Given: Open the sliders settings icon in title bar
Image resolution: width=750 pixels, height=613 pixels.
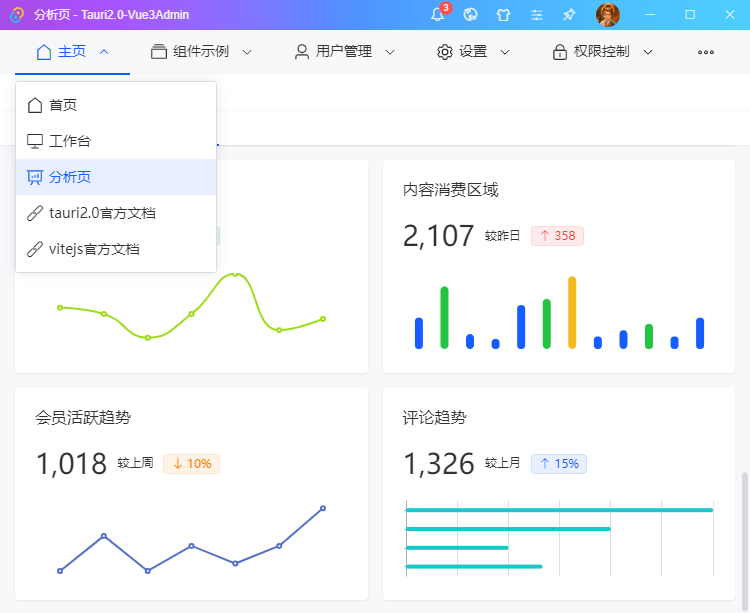Looking at the screenshot, I should coord(537,15).
